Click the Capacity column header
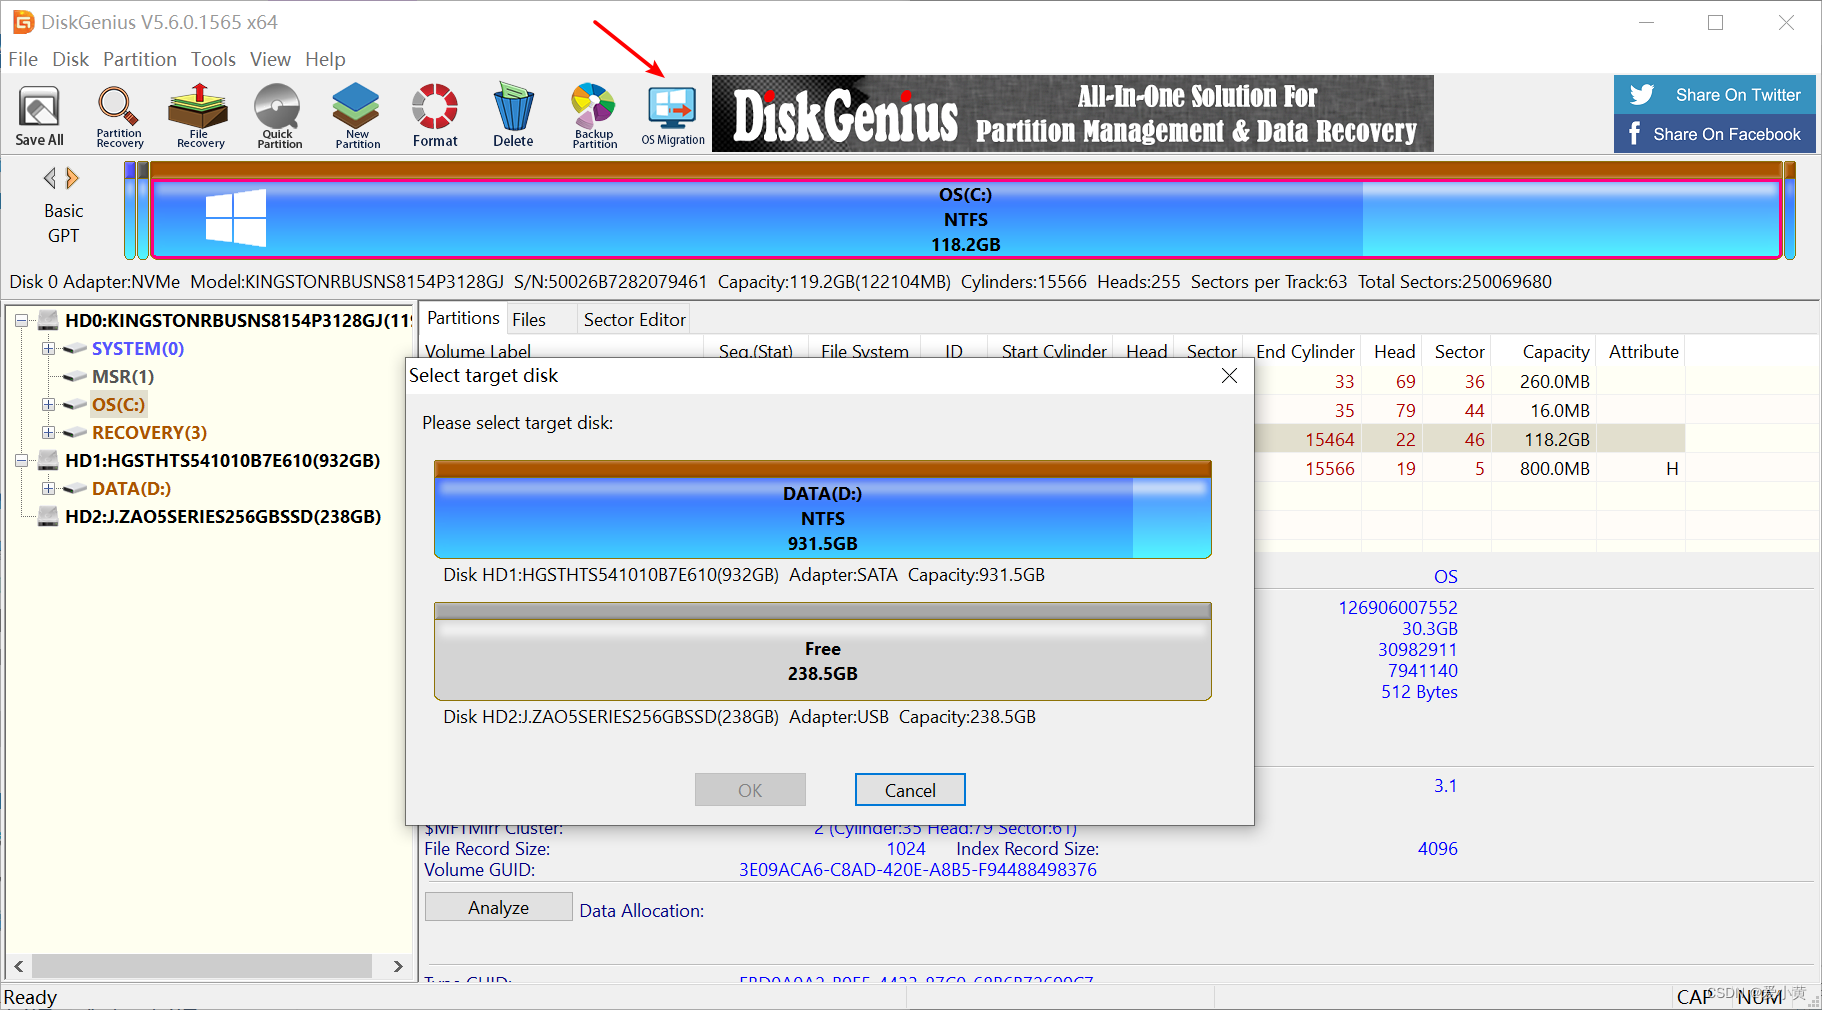The image size is (1822, 1010). pos(1556,351)
